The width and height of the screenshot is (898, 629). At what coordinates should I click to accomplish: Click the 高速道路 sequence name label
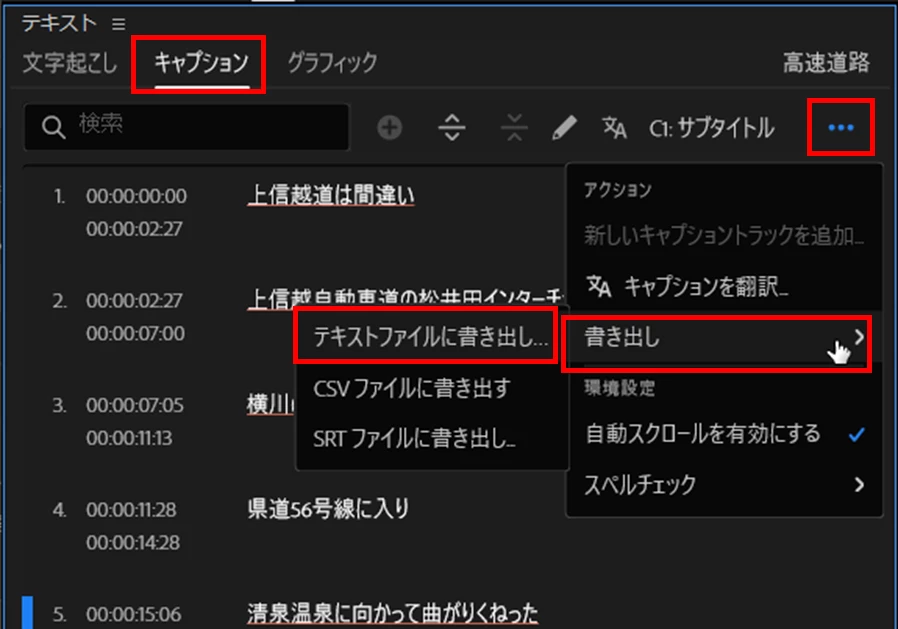point(826,62)
